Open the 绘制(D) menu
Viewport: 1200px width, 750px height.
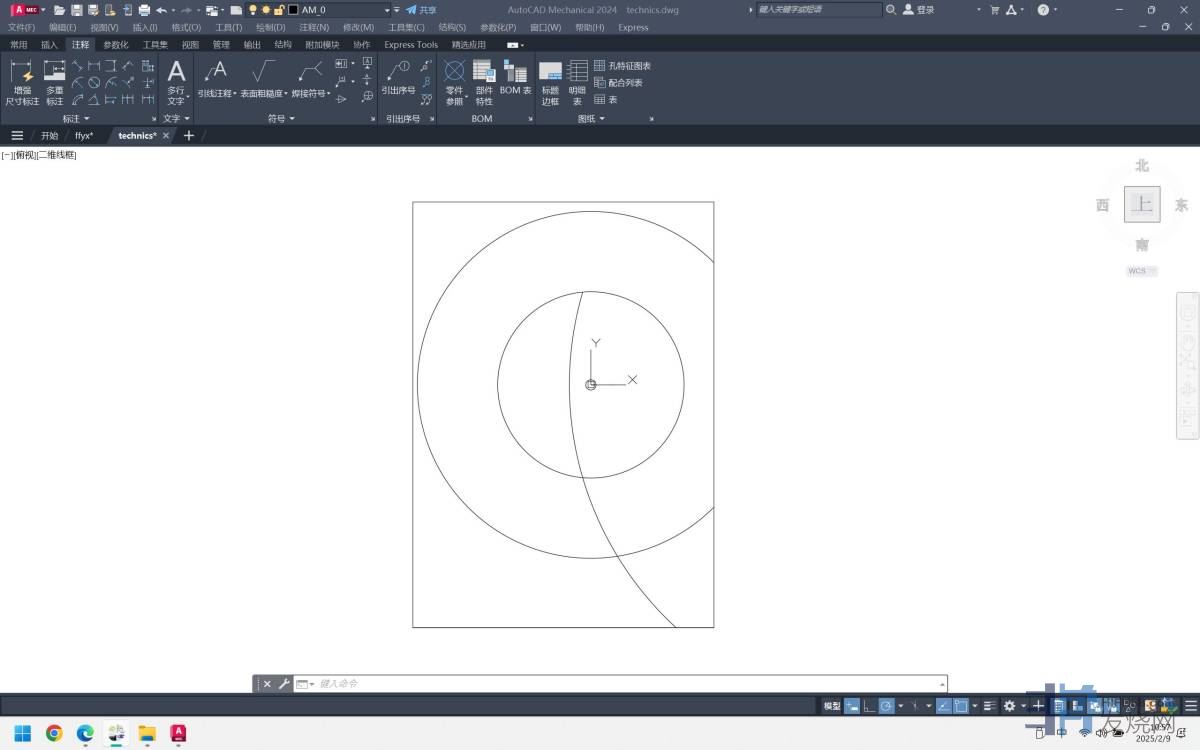tap(270, 28)
